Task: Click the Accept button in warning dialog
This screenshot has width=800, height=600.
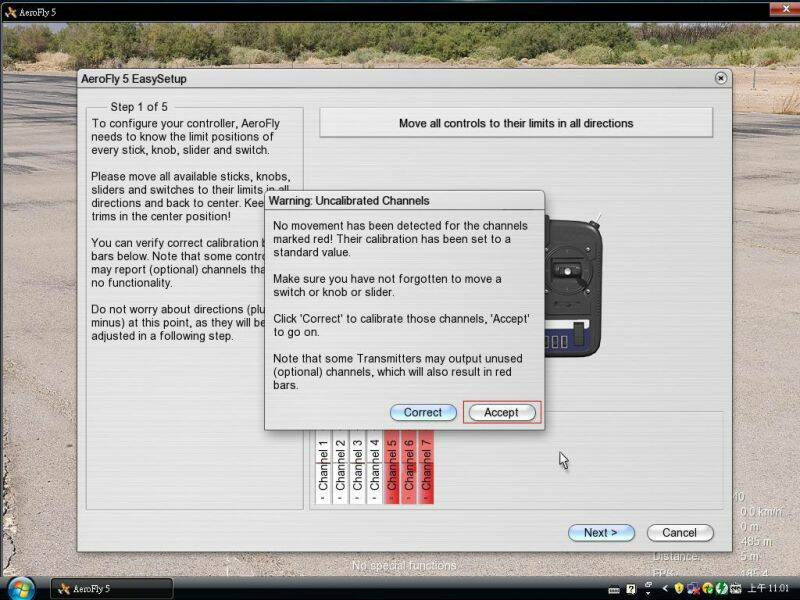Action: click(x=502, y=412)
